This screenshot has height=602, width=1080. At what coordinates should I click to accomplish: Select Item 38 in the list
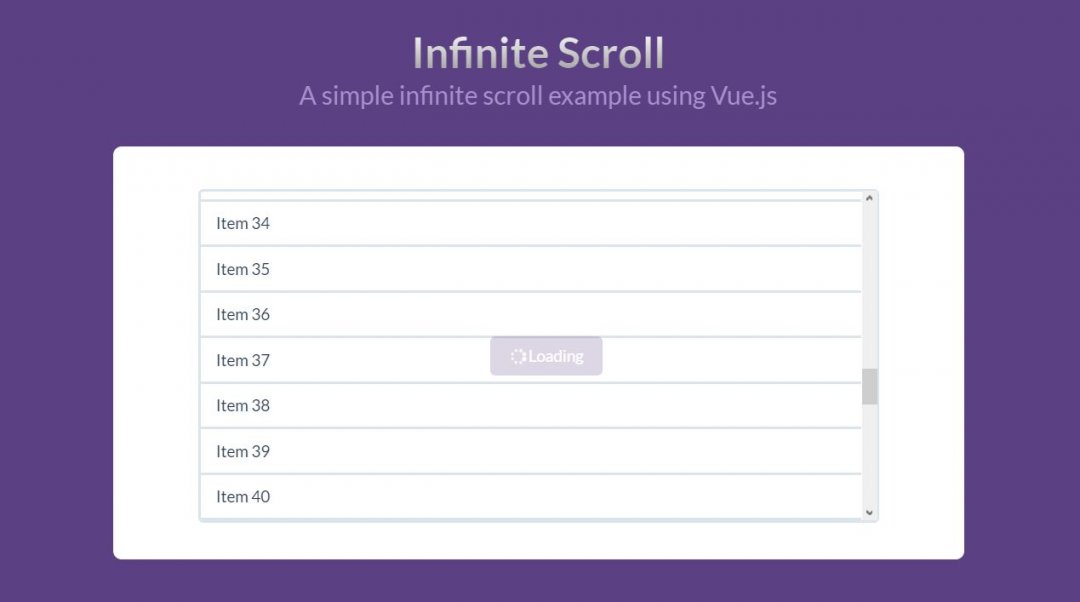pos(243,405)
